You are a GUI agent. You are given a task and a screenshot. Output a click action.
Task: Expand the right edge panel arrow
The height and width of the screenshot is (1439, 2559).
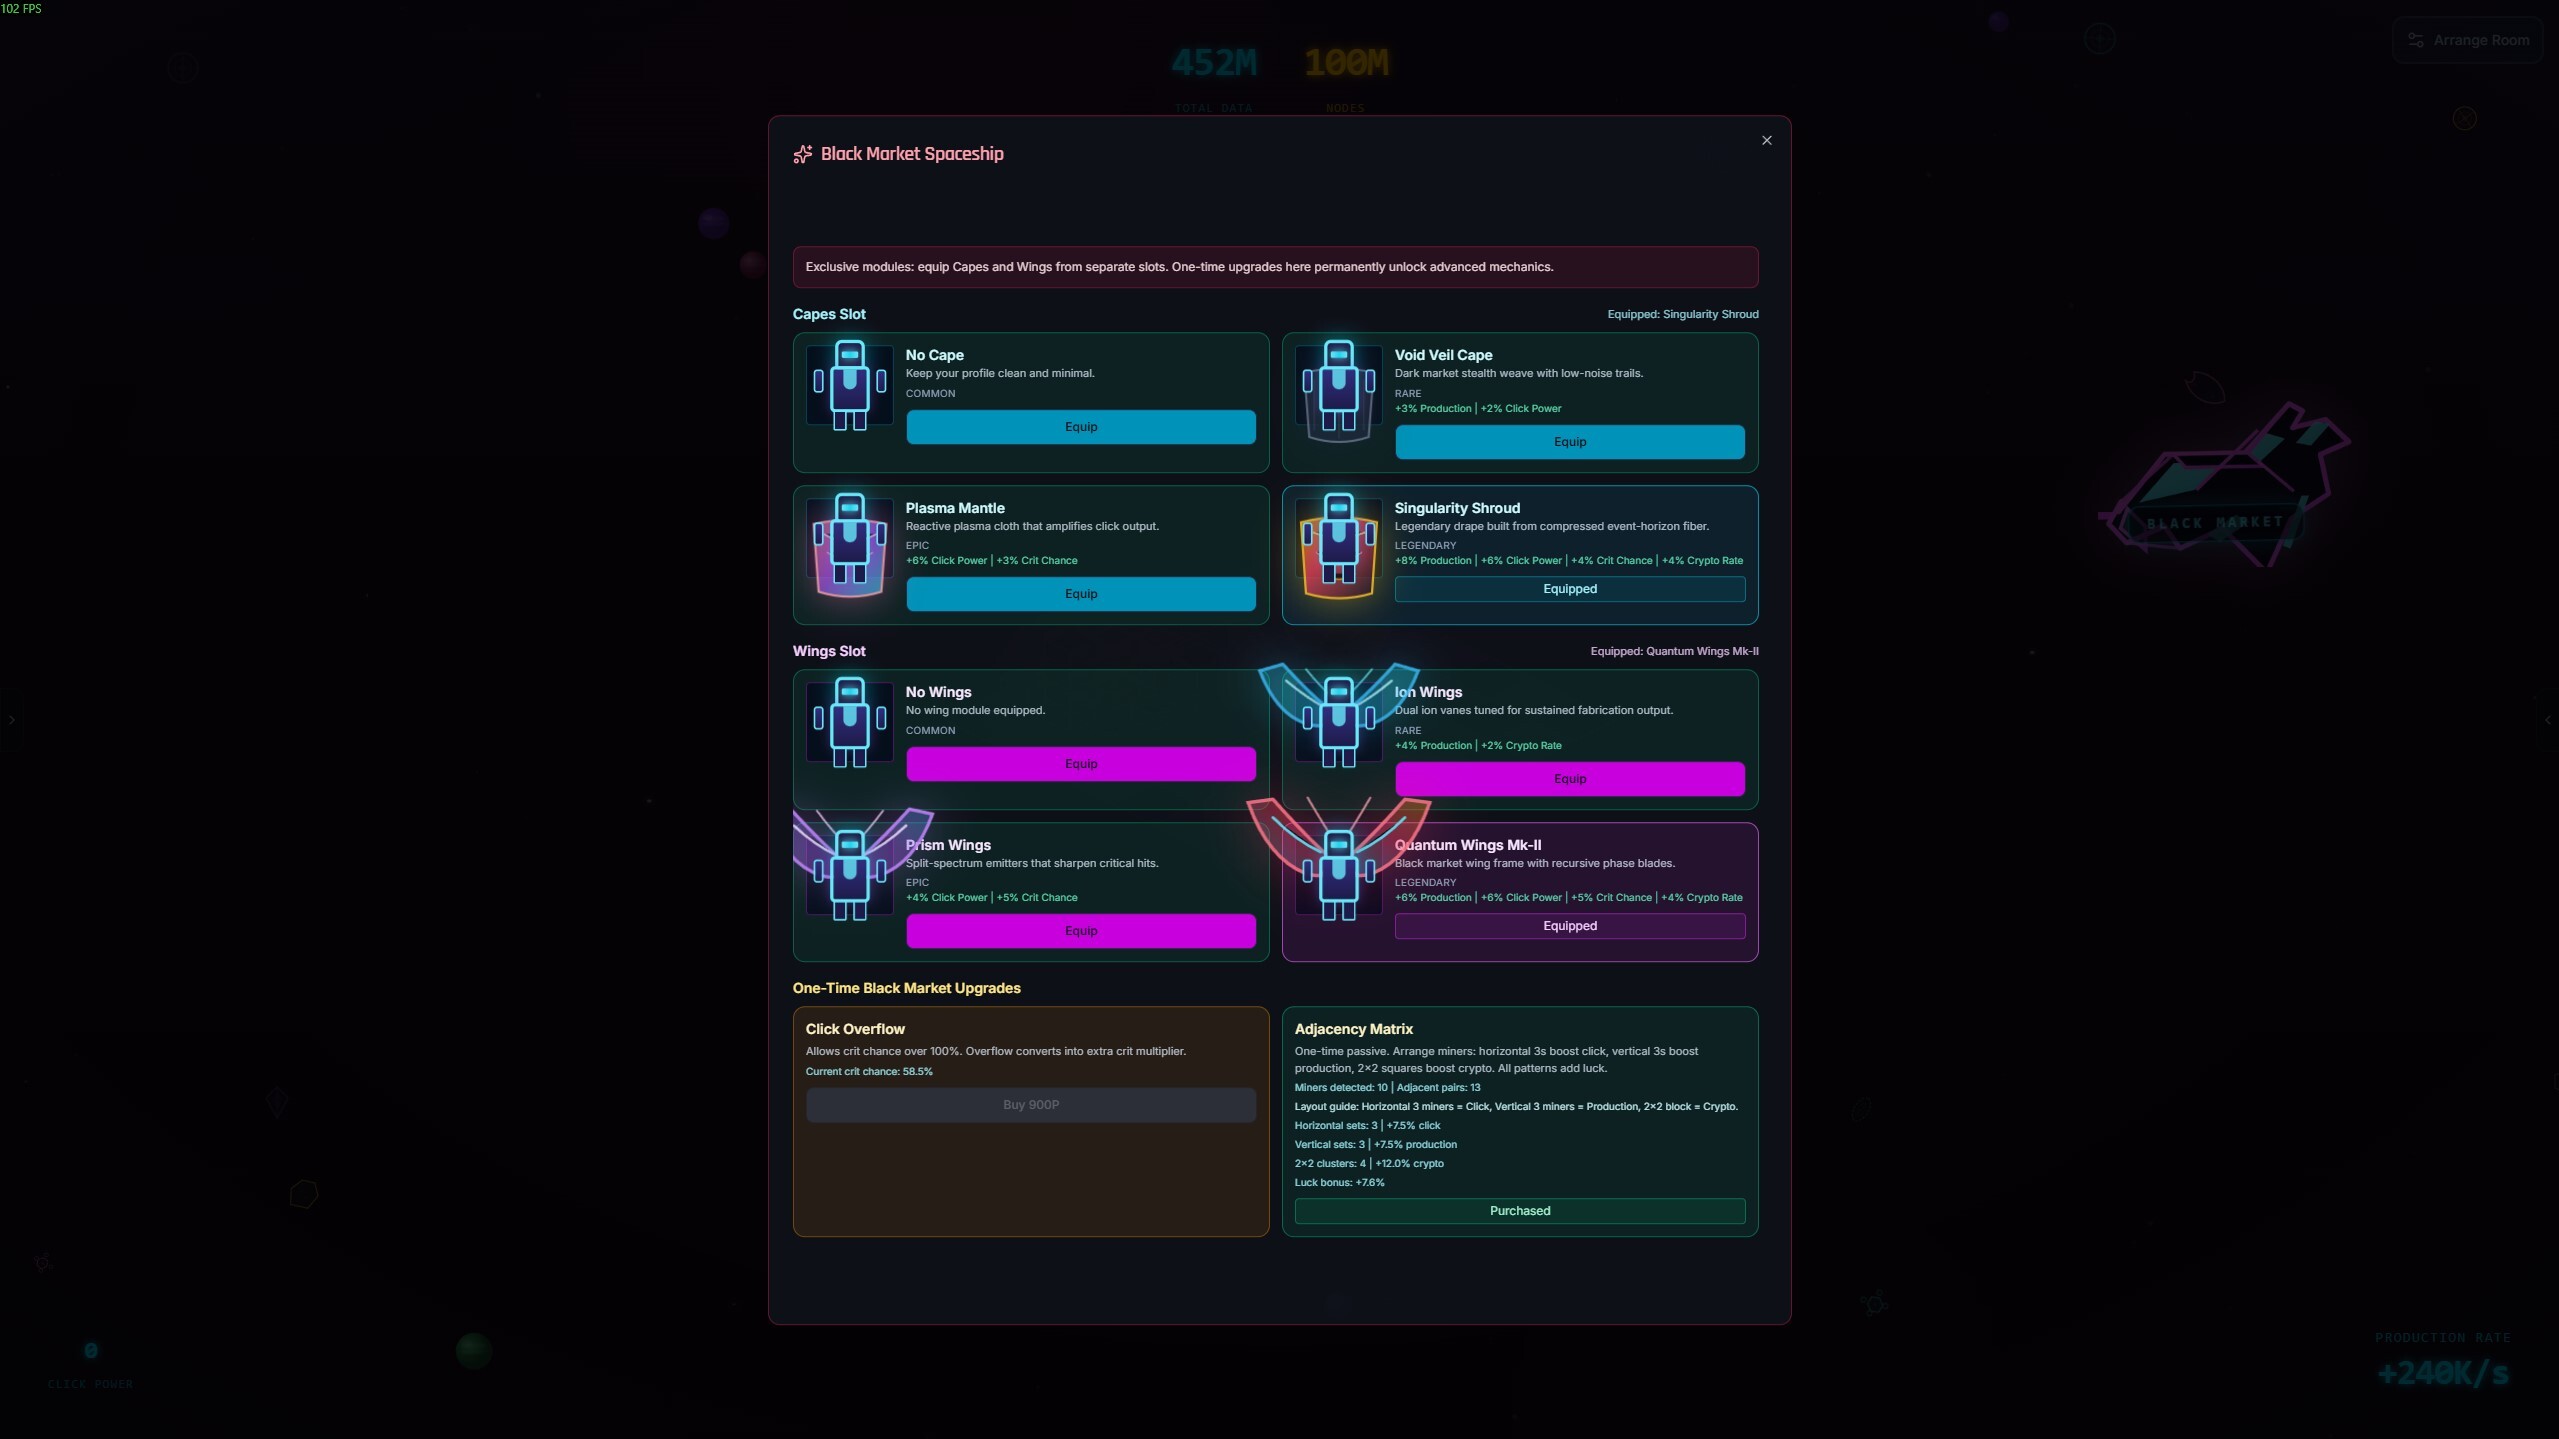click(2548, 720)
